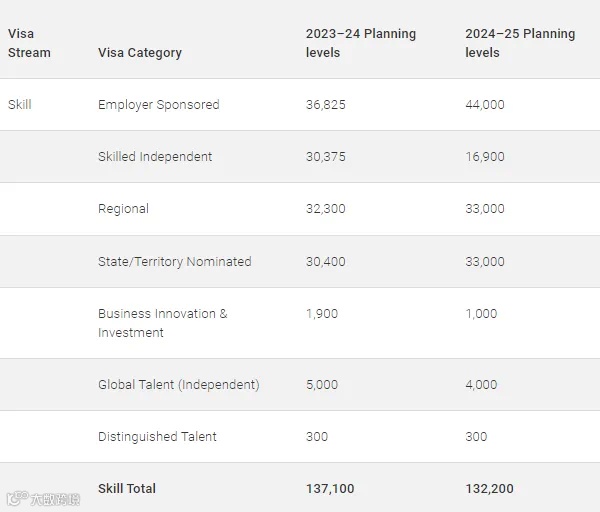Image resolution: width=600 pixels, height=512 pixels.
Task: Click the 132,200 Skill Total value
Action: (x=490, y=489)
